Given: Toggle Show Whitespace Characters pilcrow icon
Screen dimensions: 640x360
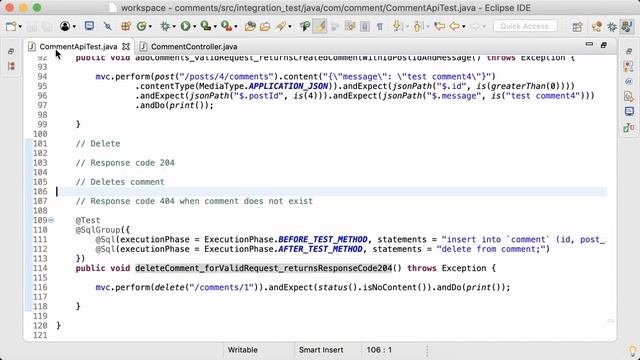Looking at the screenshot, I should point(380,27).
